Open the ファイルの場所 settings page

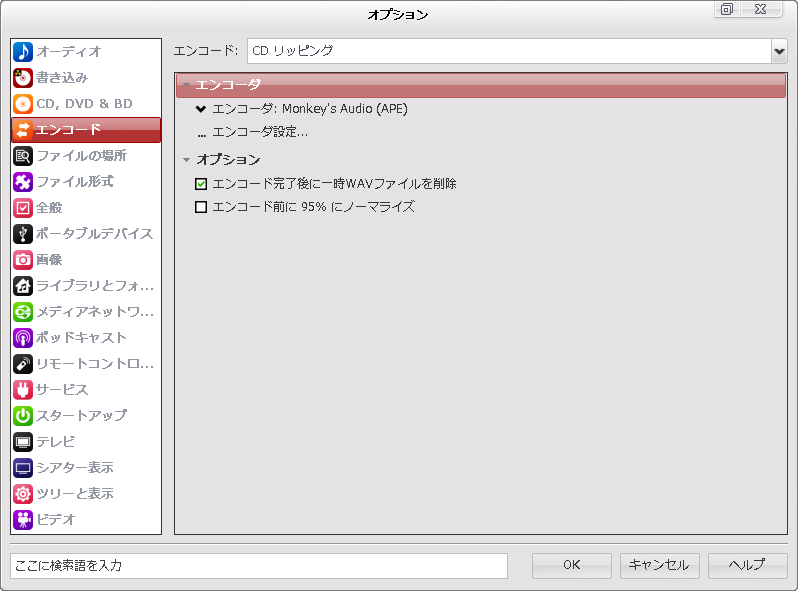[x=81, y=155]
